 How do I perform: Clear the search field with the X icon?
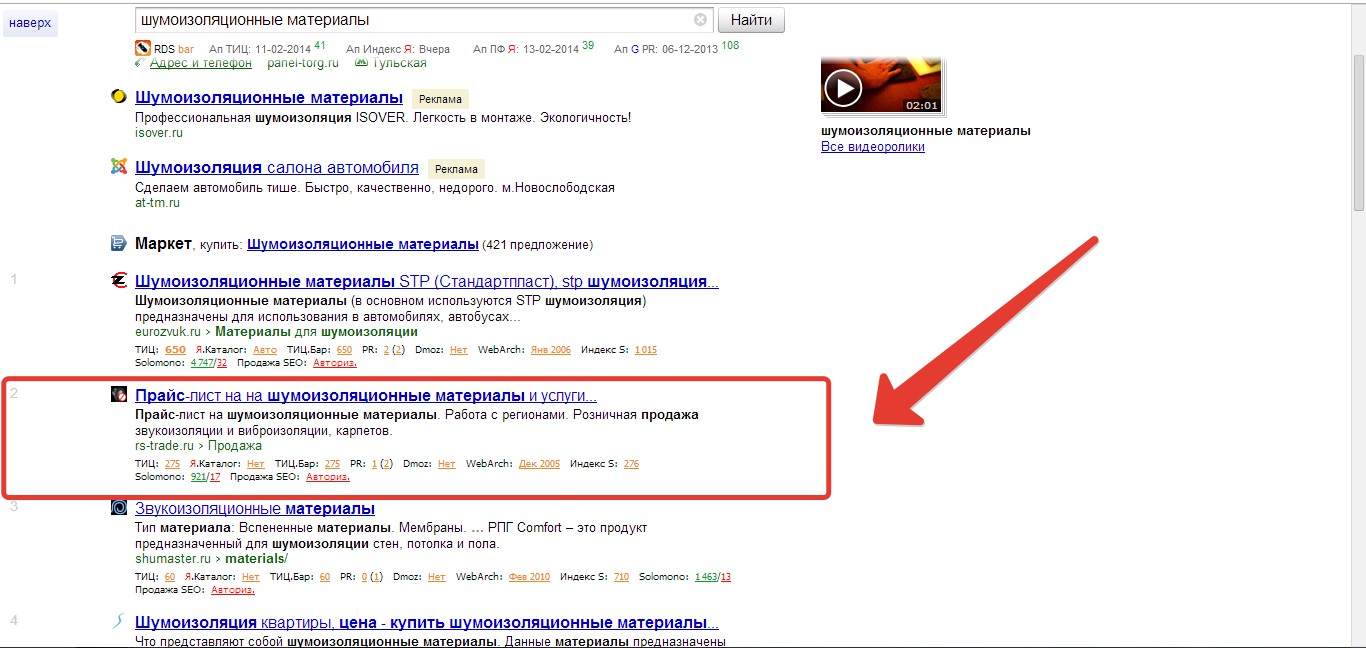click(700, 19)
